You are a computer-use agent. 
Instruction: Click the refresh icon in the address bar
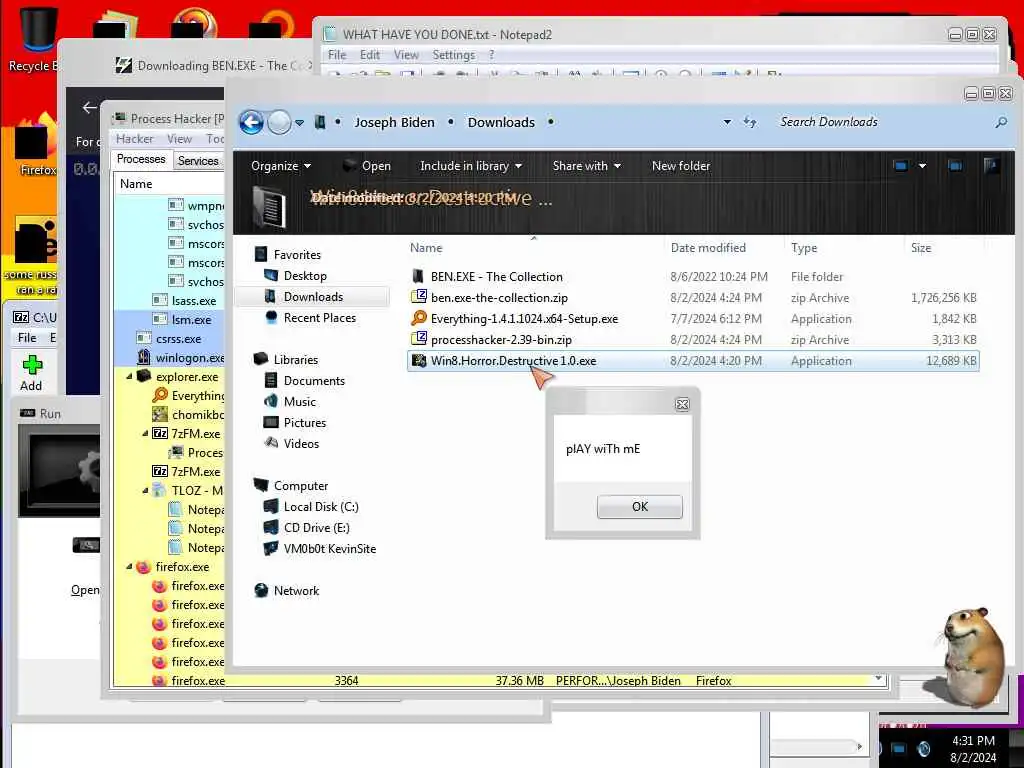coord(750,122)
